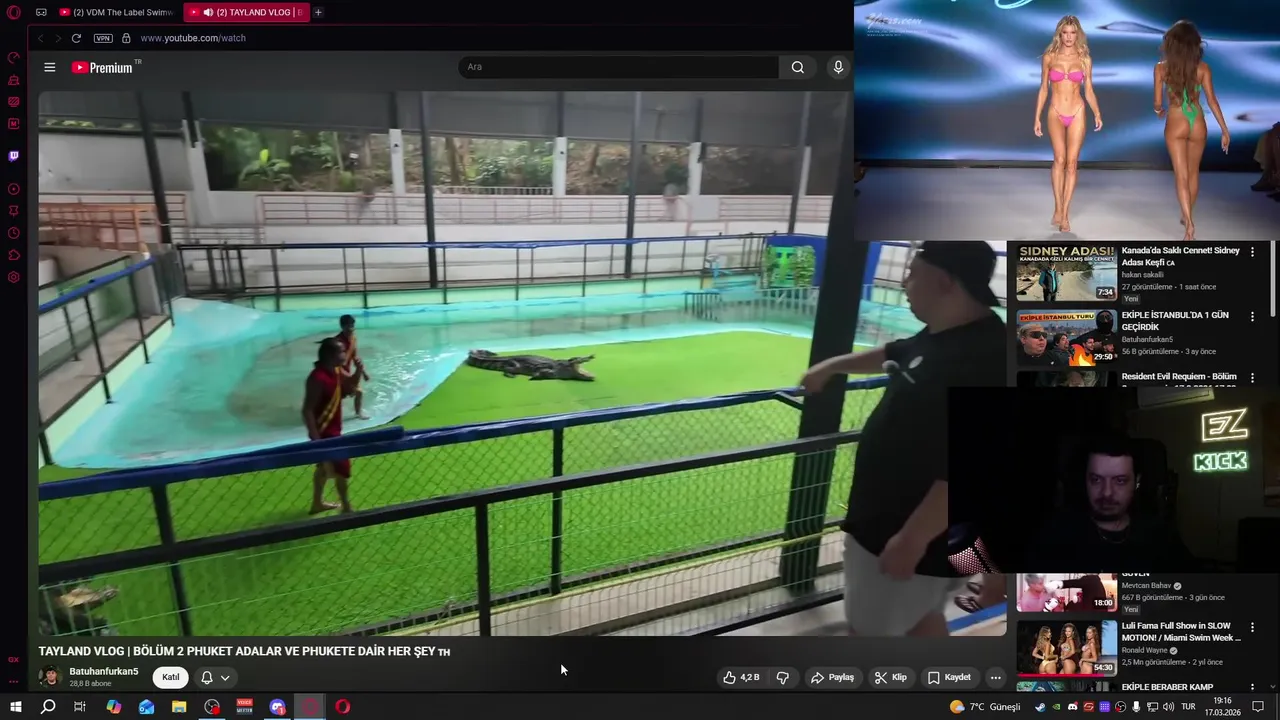Open options for EKİPLE İSTANBUL'DA video
The height and width of the screenshot is (720, 1280).
coord(1252,316)
